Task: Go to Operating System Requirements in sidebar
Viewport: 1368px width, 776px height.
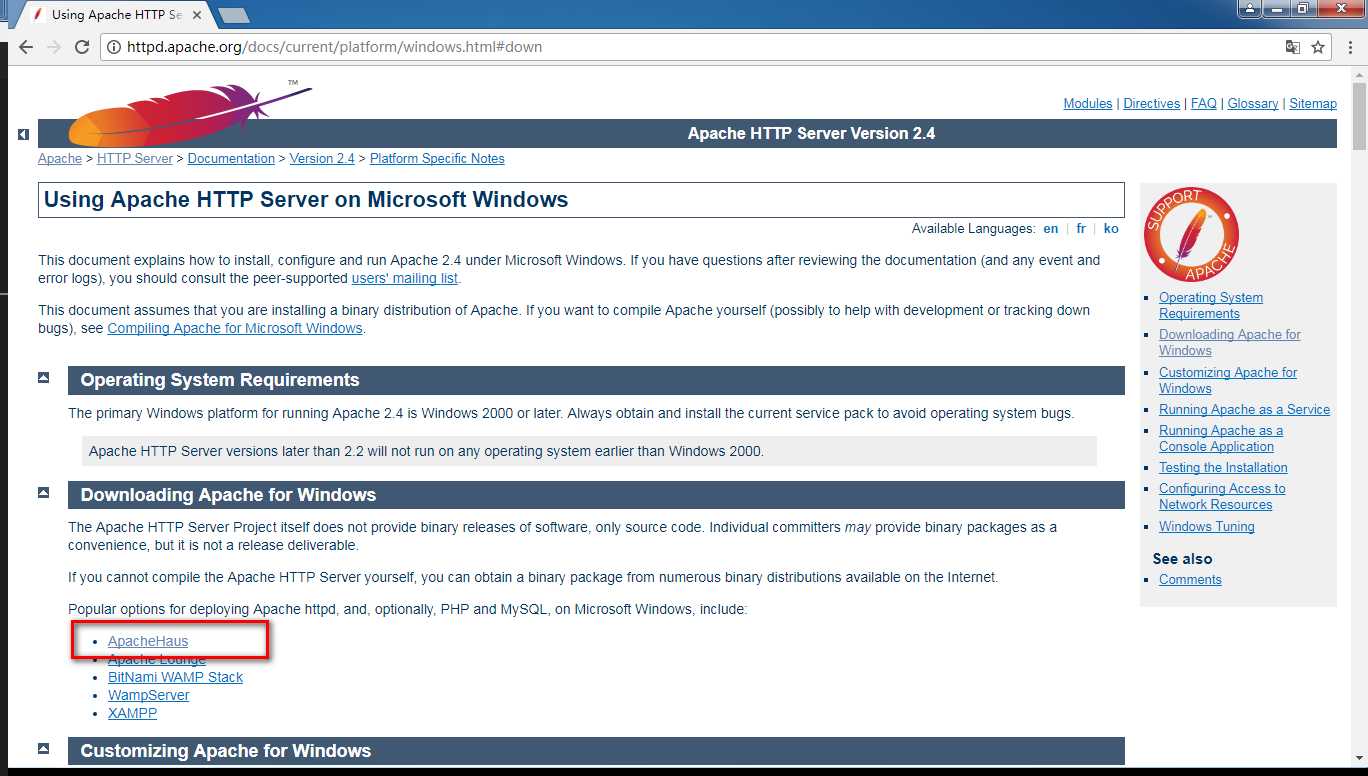Action: [1211, 306]
